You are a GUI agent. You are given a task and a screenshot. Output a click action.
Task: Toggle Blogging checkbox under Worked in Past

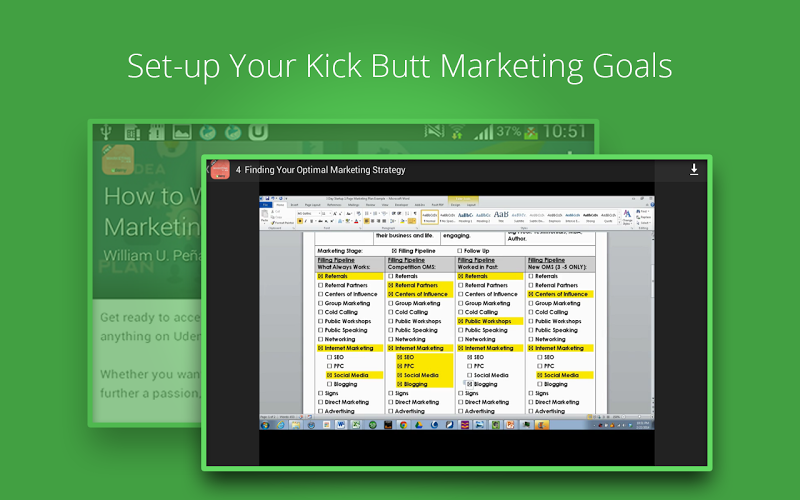click(470, 384)
